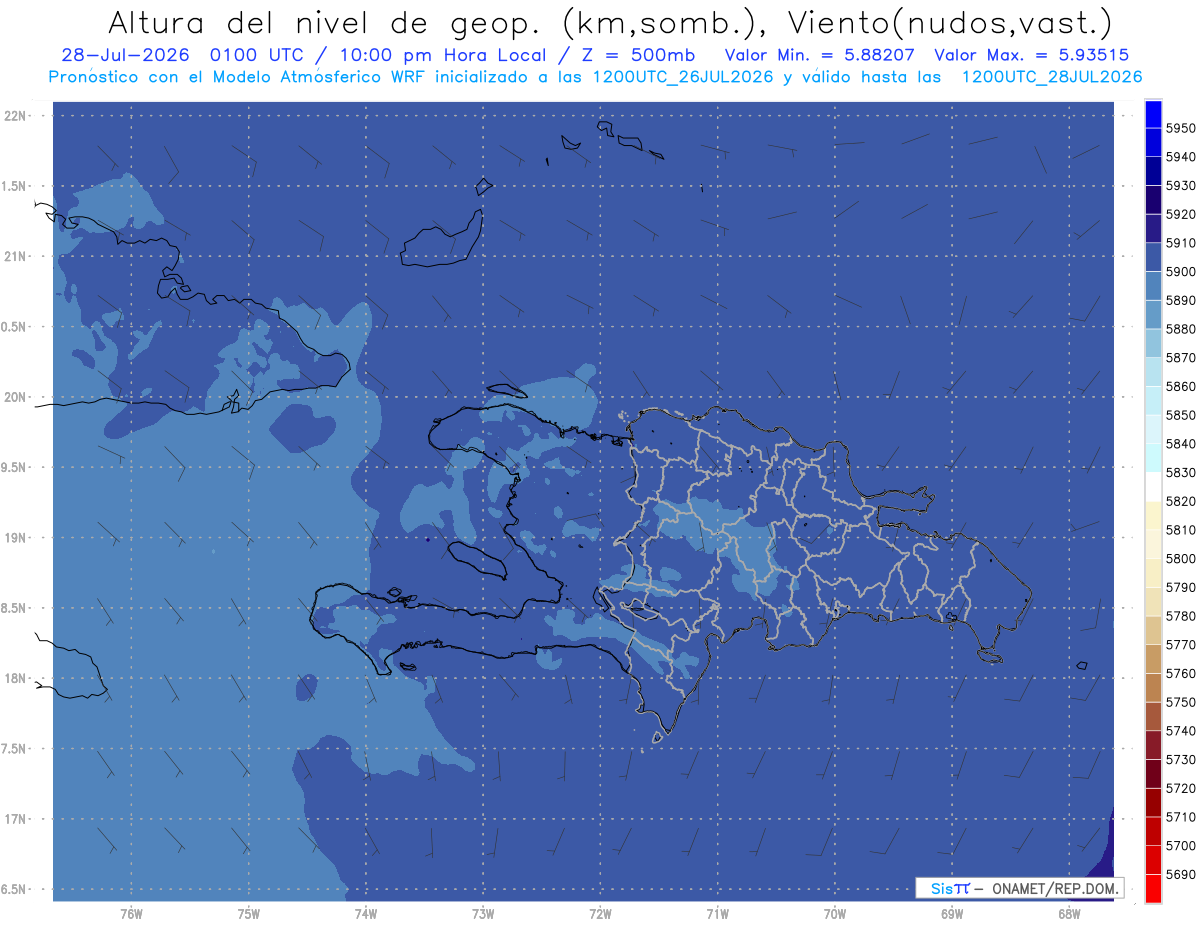Click the '5750' legend value
This screenshot has height=927, width=1200.
tap(1180, 702)
